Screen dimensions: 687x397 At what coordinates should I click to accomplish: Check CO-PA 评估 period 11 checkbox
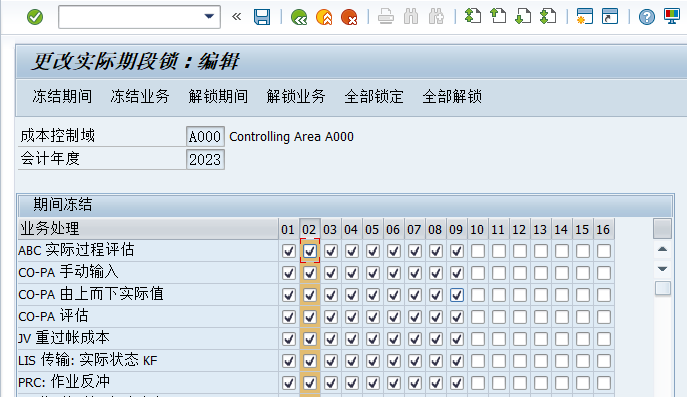click(499, 317)
